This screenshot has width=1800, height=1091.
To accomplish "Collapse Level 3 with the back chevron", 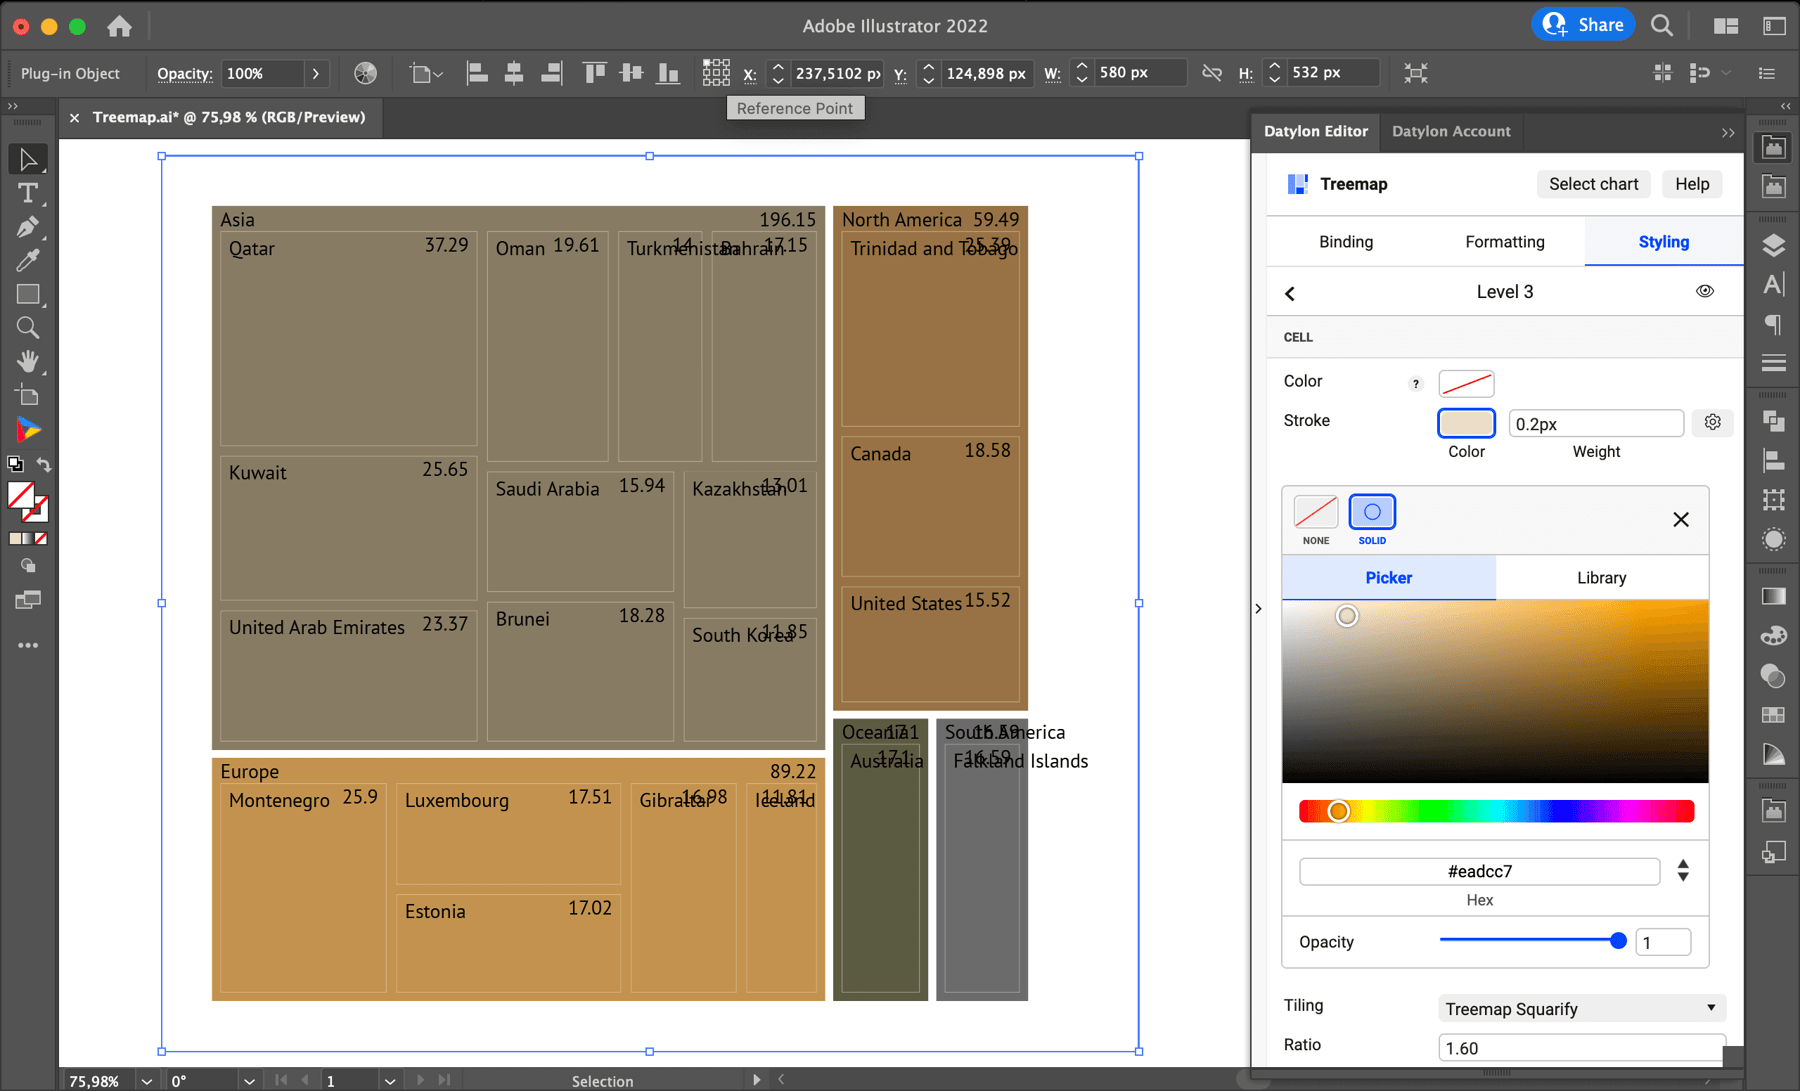I will pos(1290,292).
